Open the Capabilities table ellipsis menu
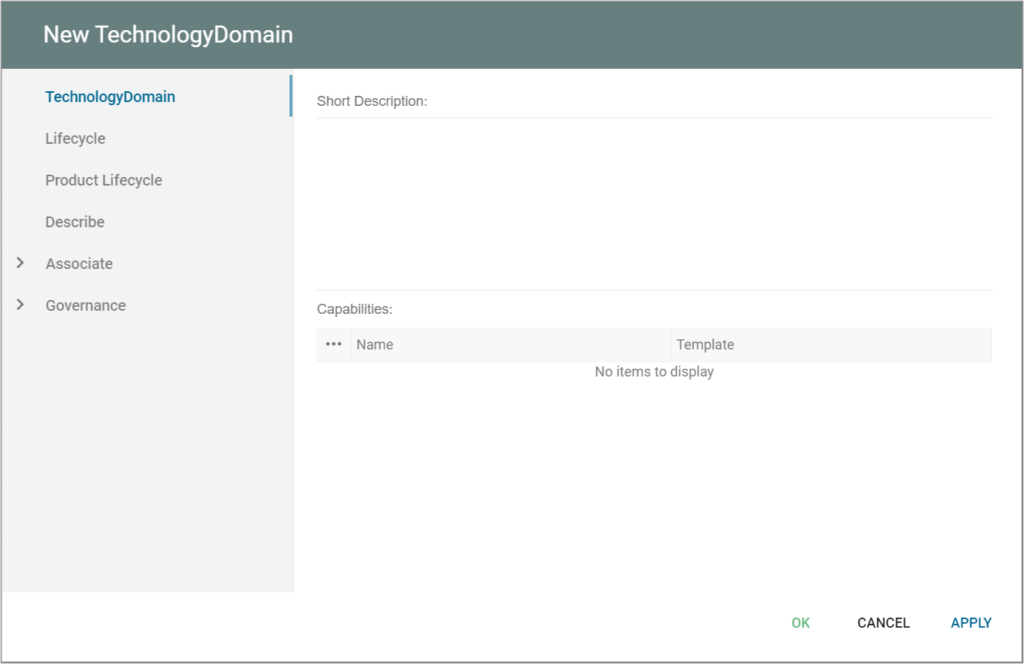 334,344
